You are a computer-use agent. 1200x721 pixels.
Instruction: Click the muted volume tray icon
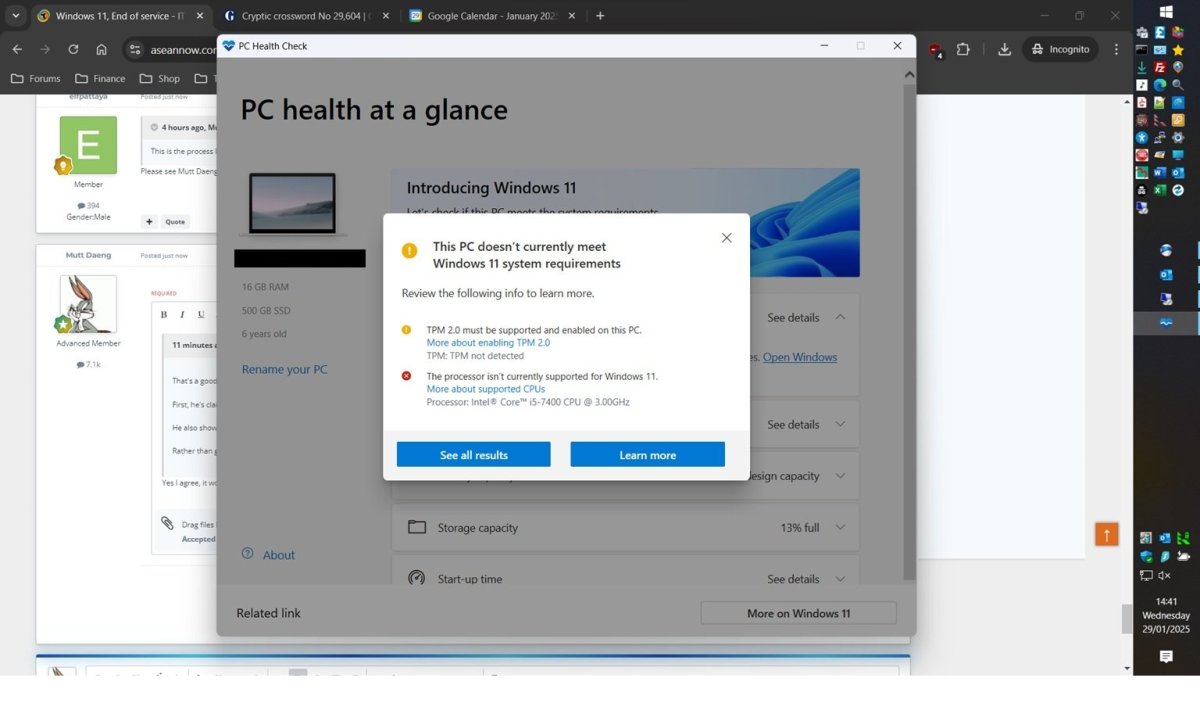tap(1165, 575)
